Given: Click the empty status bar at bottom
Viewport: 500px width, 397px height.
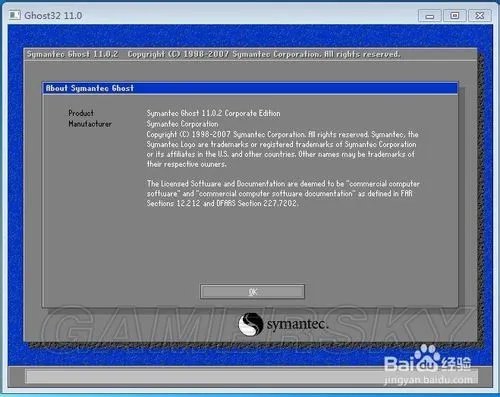Looking at the screenshot, I should [x=250, y=376].
